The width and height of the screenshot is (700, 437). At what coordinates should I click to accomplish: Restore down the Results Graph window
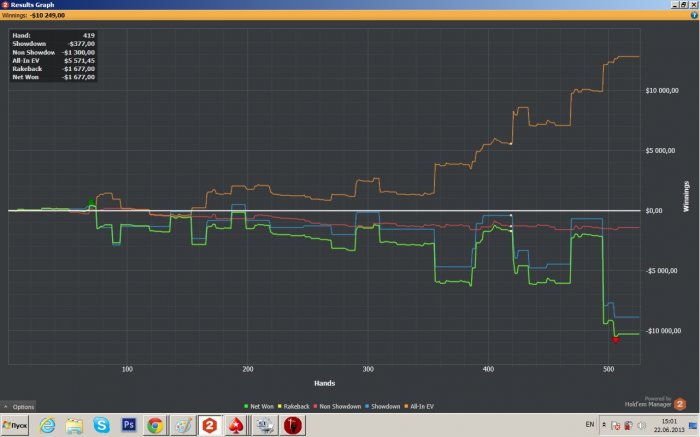tap(683, 4)
